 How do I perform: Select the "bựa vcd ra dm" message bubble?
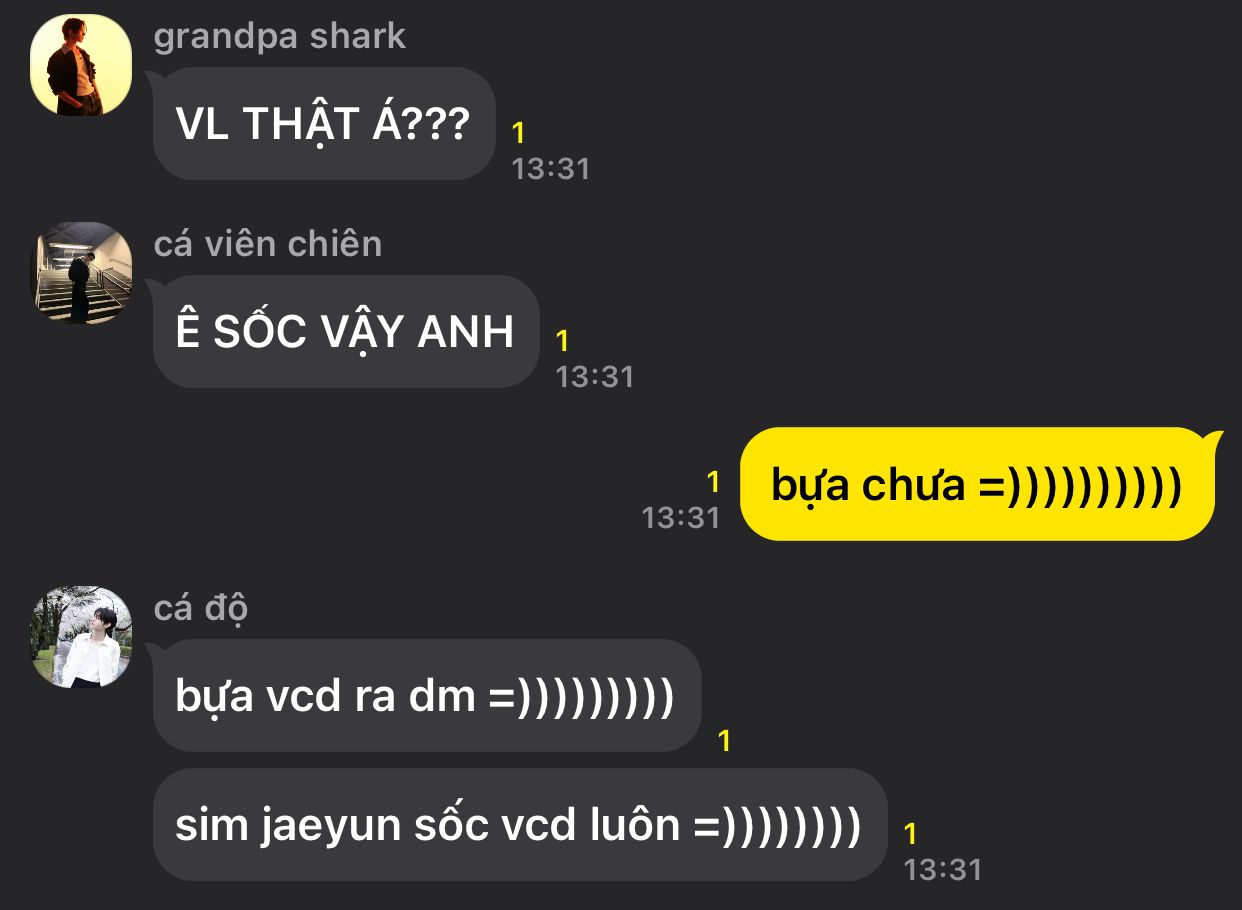coord(427,695)
